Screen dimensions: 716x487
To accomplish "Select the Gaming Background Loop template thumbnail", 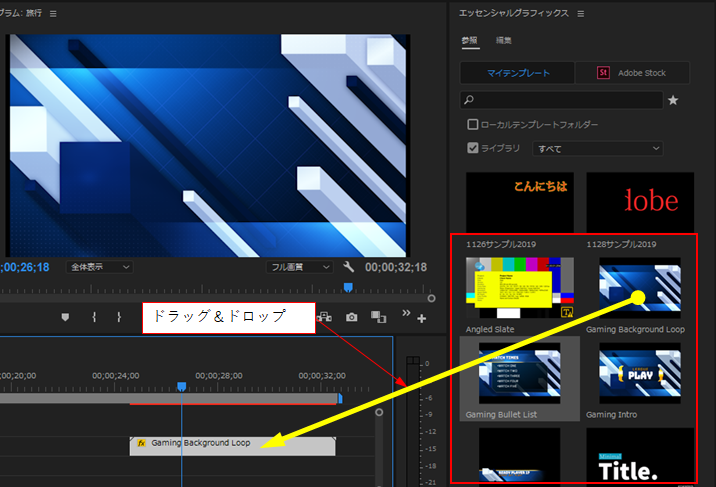I will [x=640, y=288].
